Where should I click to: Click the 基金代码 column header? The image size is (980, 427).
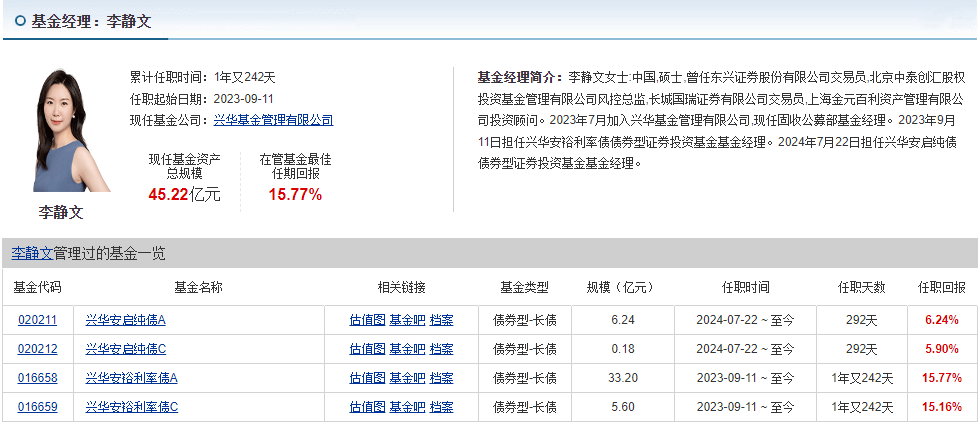coord(38,288)
